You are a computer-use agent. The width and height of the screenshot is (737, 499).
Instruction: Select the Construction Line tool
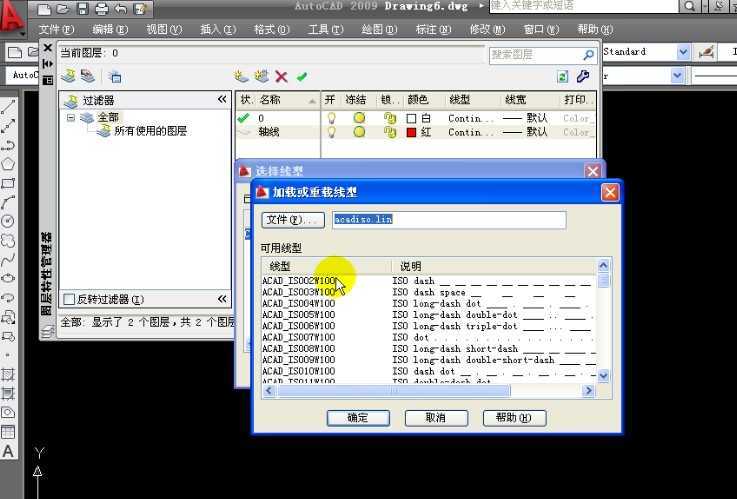(8, 126)
